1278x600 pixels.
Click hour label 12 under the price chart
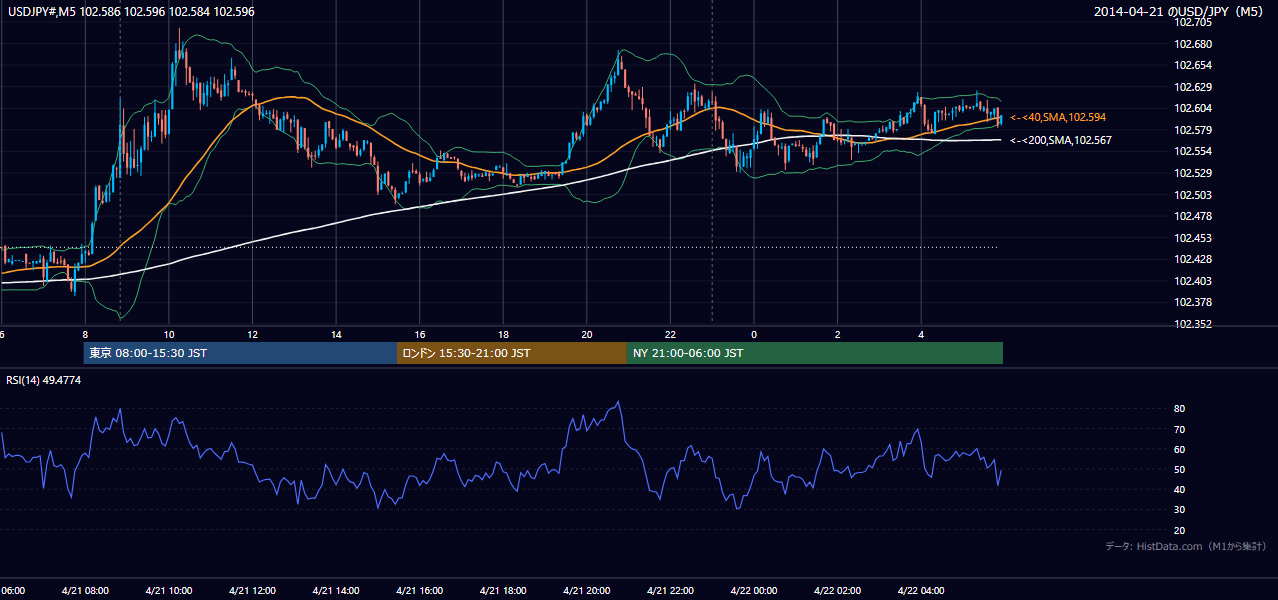click(x=252, y=334)
